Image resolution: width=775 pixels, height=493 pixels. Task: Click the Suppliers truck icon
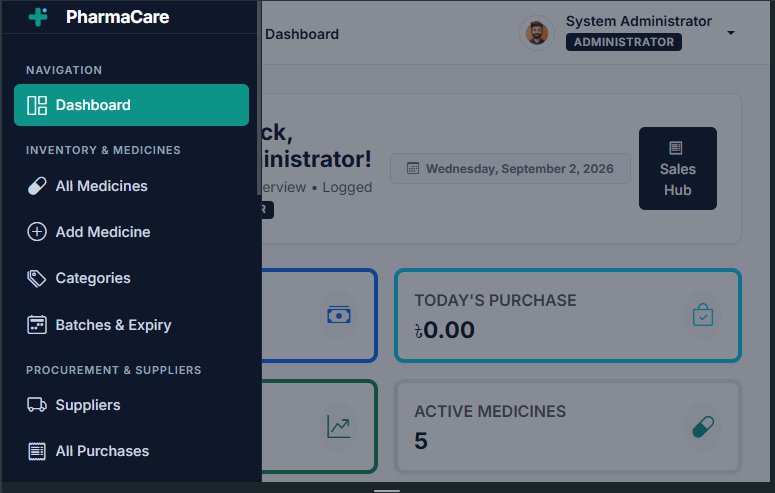point(37,404)
